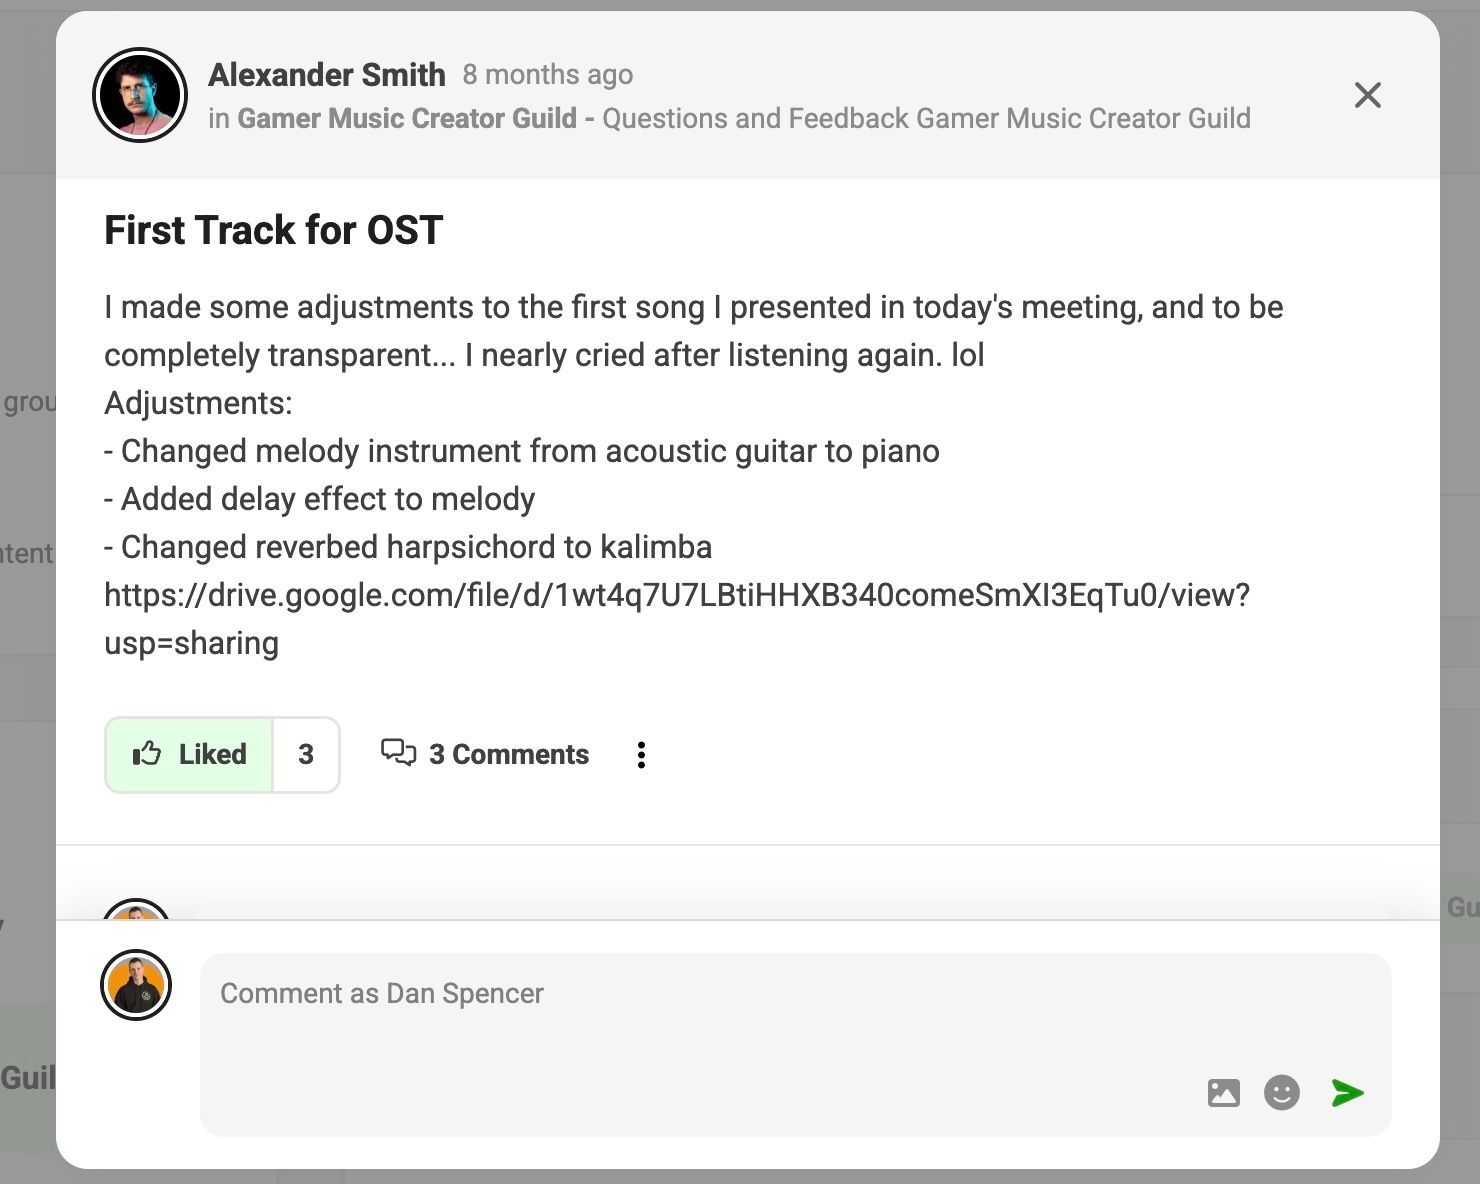1480x1184 pixels.
Task: View the like count of 3
Action: (x=306, y=754)
